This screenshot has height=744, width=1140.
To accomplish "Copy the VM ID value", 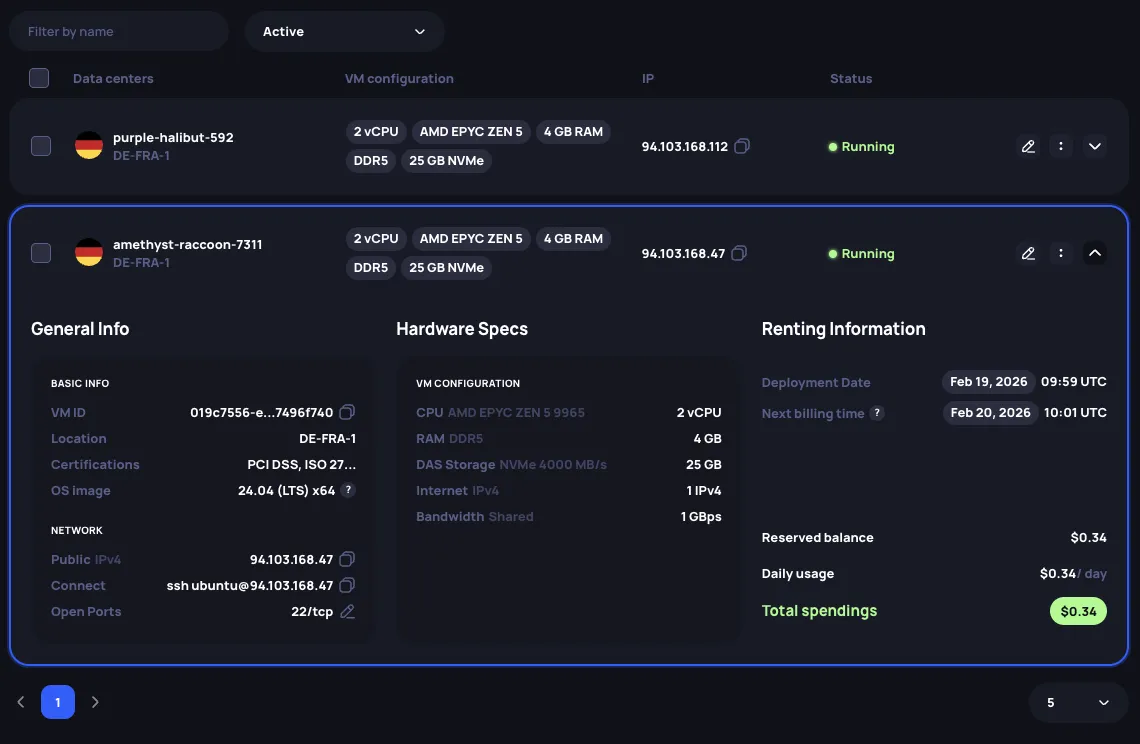I will [347, 412].
